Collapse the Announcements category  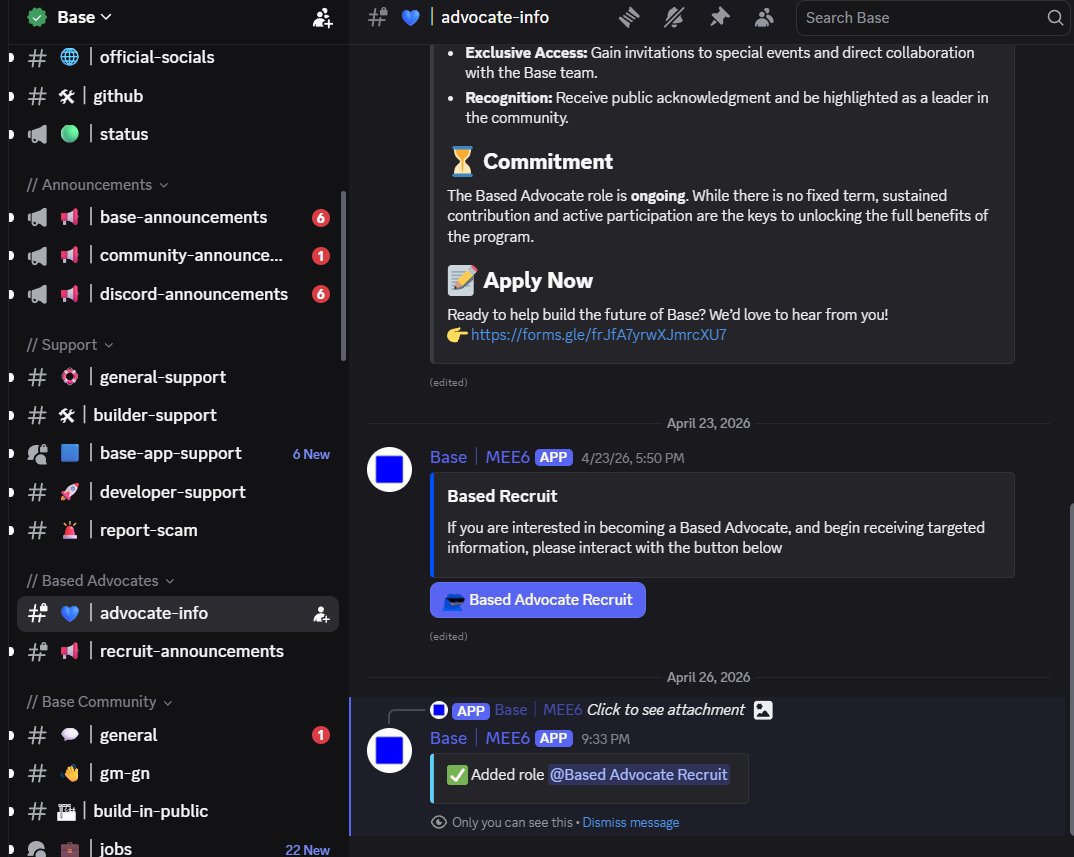click(x=97, y=185)
